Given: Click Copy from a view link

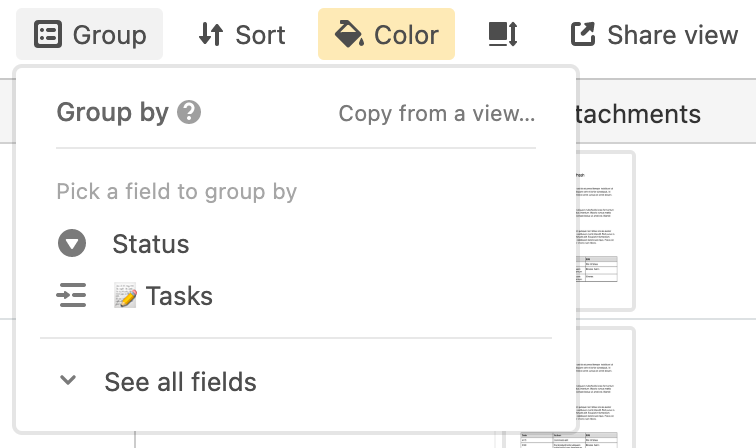Looking at the screenshot, I should [437, 114].
